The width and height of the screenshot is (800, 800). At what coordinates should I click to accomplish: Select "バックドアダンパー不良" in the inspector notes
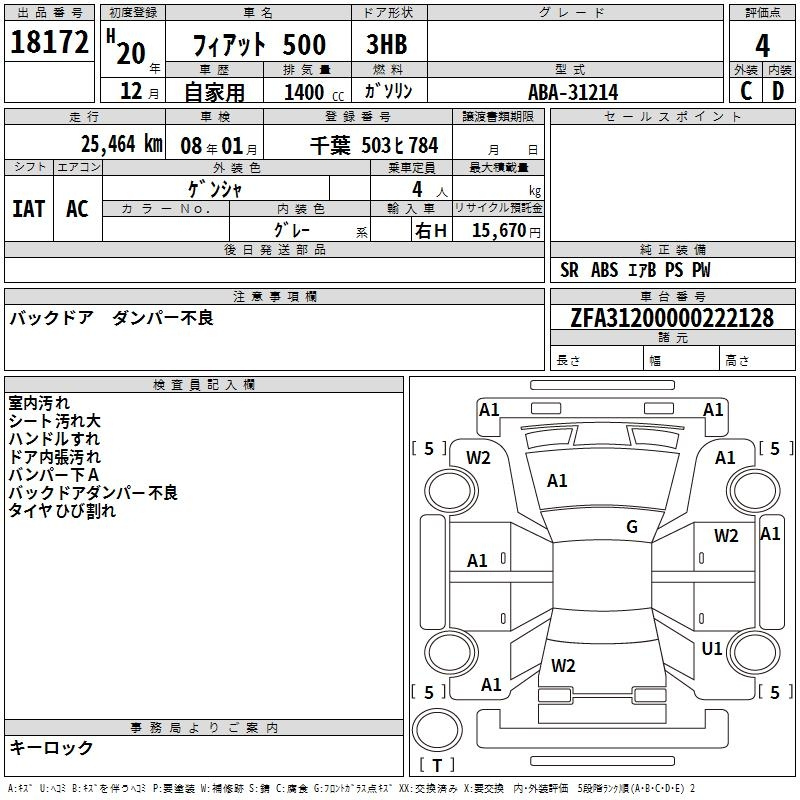pos(93,492)
